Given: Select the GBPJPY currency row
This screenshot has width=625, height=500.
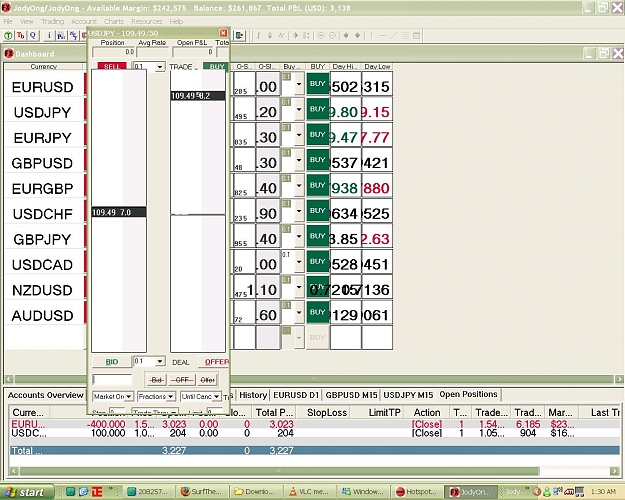Looking at the screenshot, I should (42, 239).
